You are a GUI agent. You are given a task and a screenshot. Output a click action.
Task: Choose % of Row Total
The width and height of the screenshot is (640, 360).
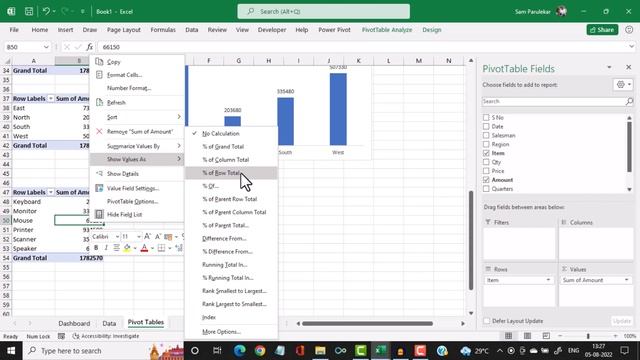pyautogui.click(x=231, y=173)
